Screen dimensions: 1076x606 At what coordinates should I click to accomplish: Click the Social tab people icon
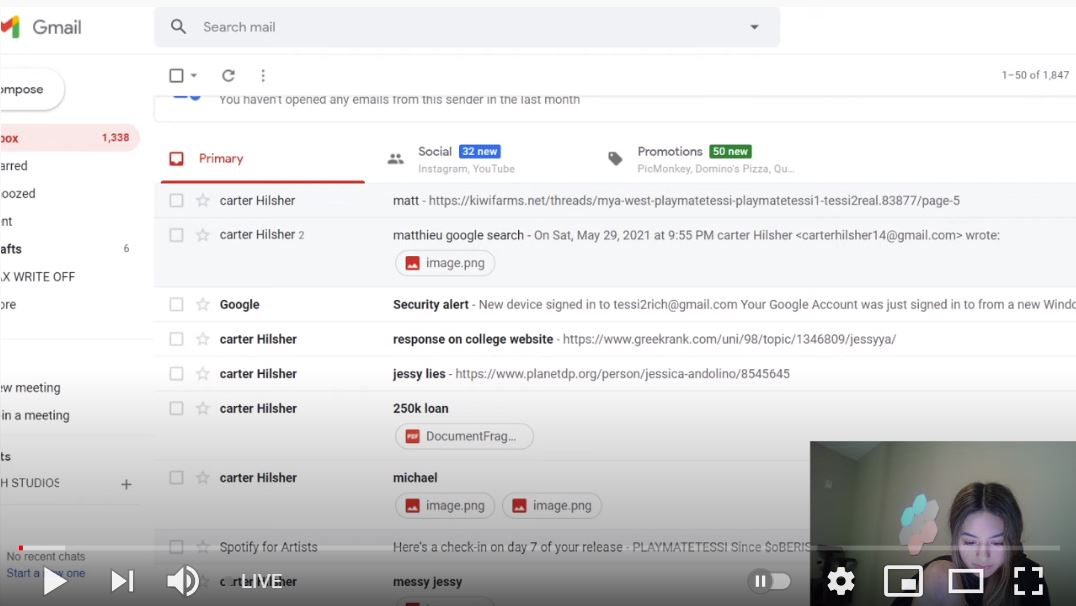pyautogui.click(x=395, y=159)
